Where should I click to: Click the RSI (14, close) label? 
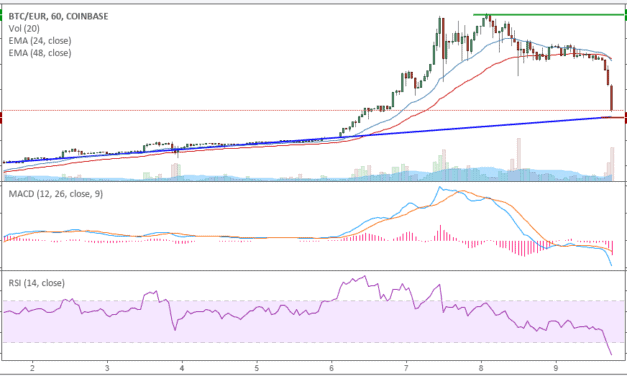(36, 283)
